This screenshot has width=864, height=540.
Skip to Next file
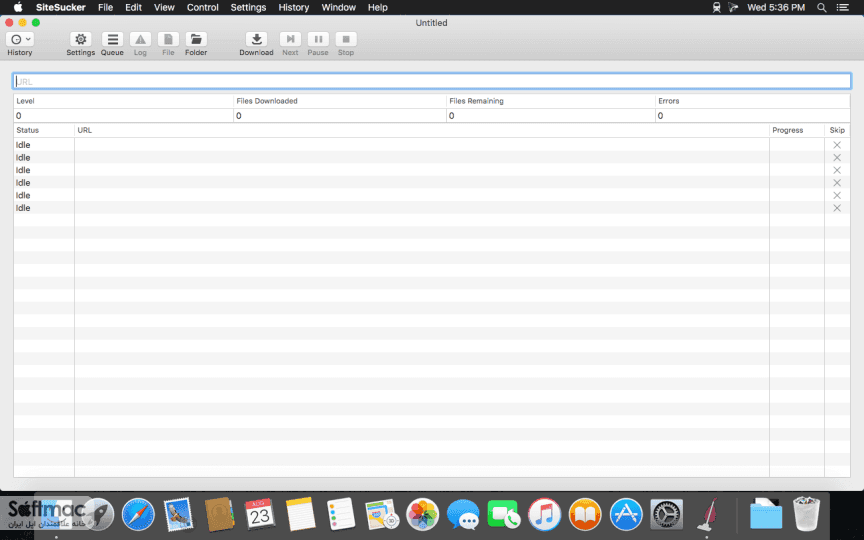point(290,39)
